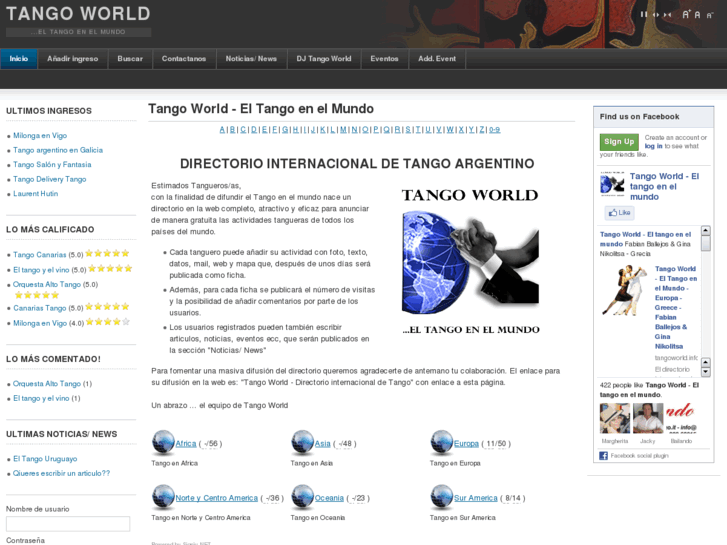The width and height of the screenshot is (727, 545).
Task: Decrease font size with A- icon
Action: point(709,15)
